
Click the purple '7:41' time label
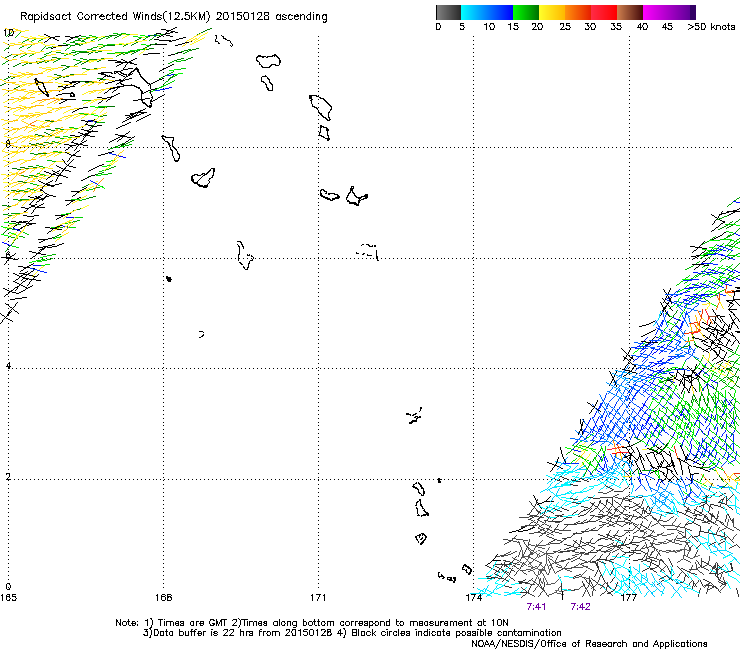(x=536, y=607)
